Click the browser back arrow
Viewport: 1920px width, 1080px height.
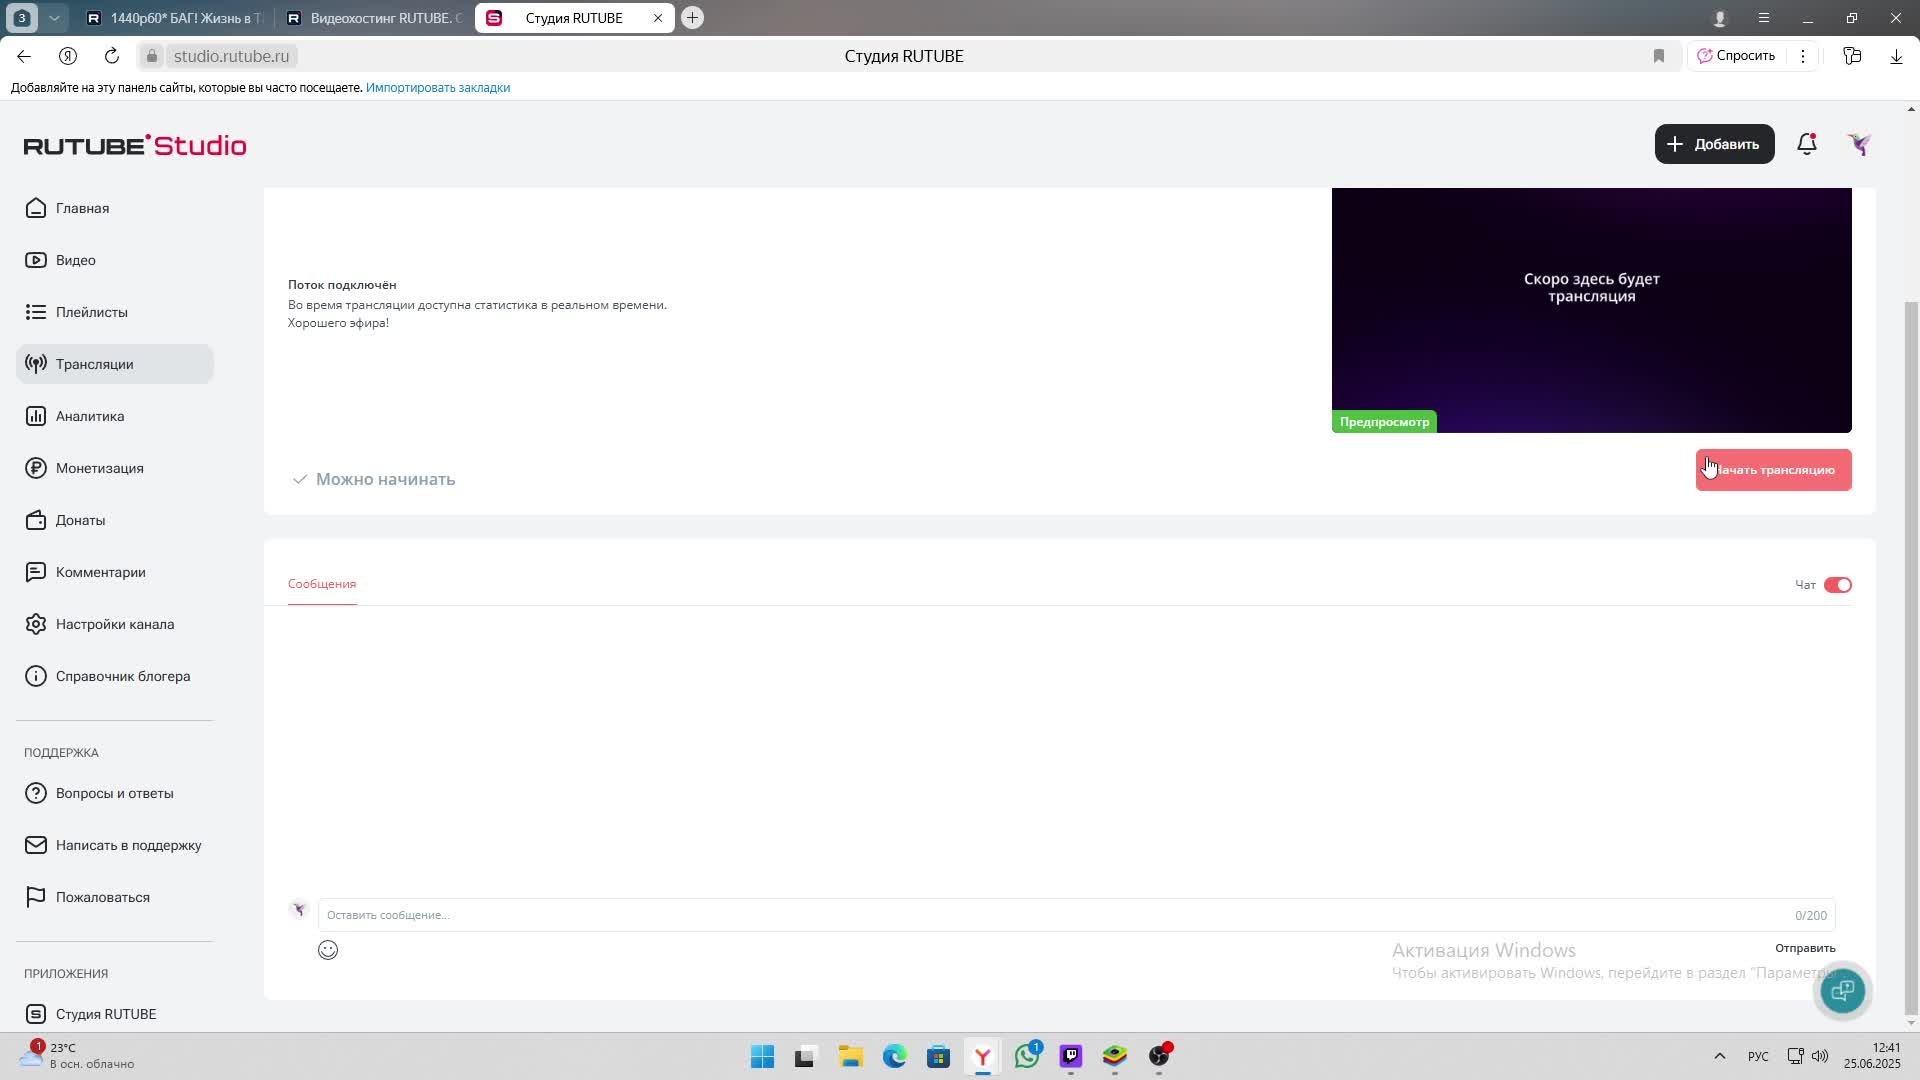[x=24, y=56]
